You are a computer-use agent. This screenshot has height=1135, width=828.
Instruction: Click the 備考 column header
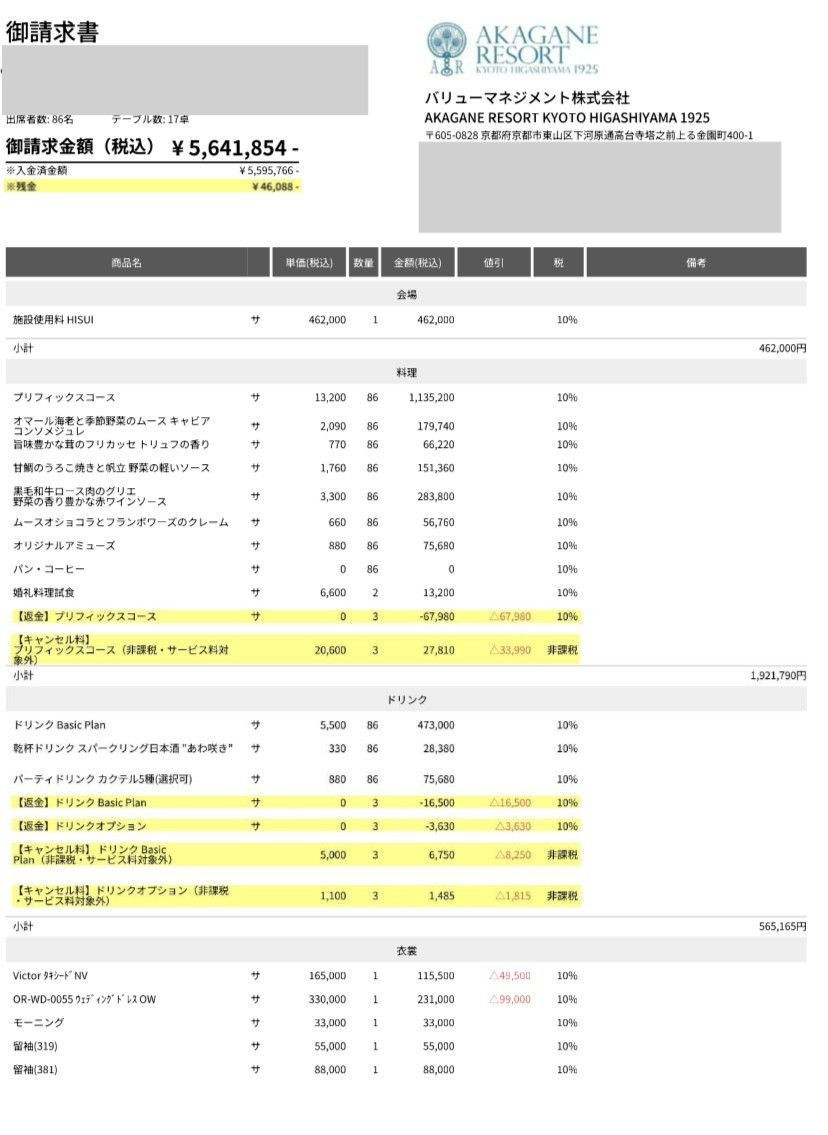696,263
